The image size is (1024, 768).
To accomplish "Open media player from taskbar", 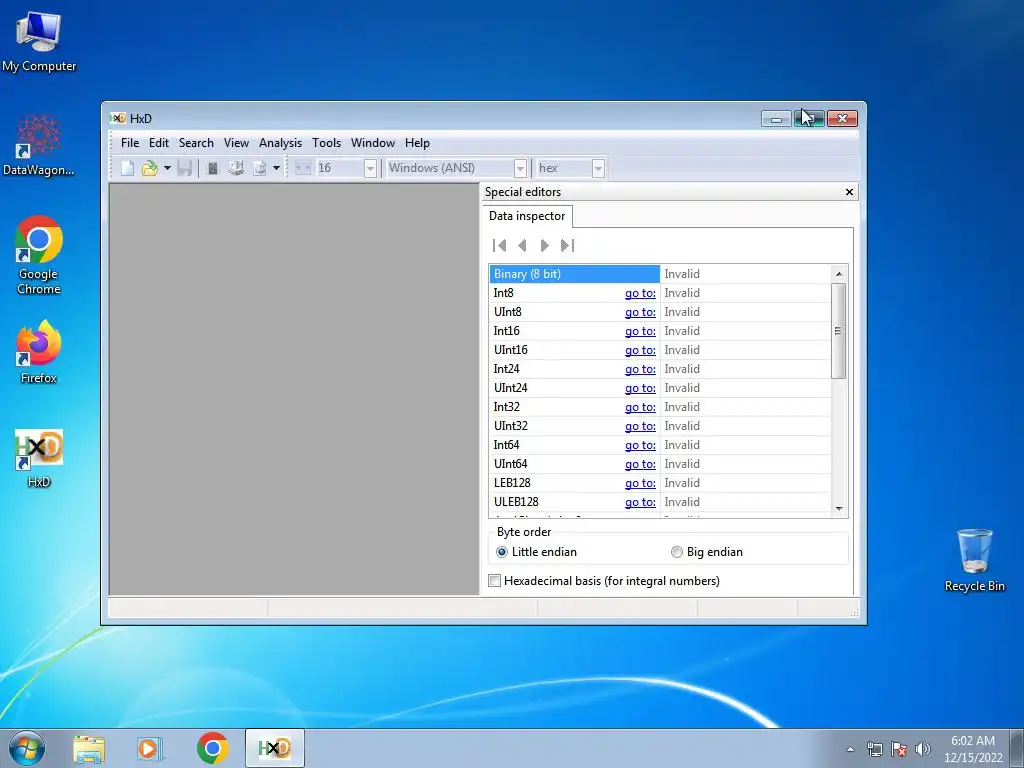I will (x=150, y=748).
